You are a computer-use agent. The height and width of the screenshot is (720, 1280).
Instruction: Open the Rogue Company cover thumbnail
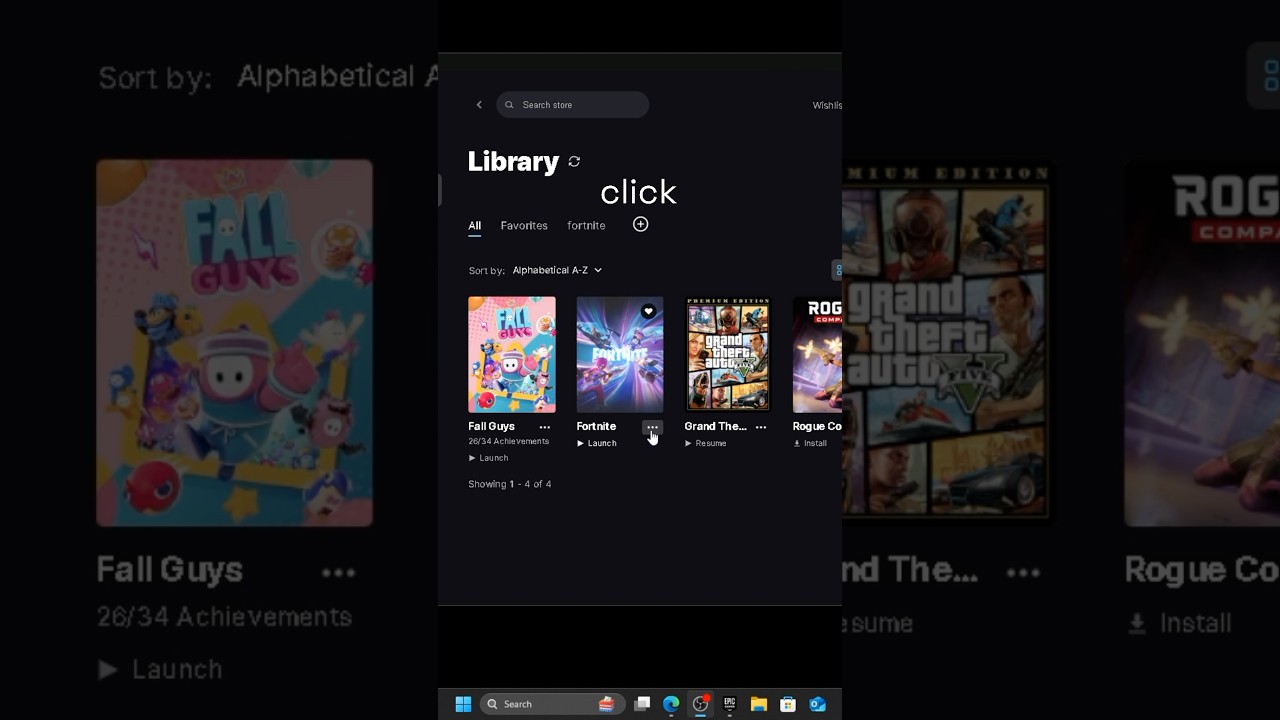click(x=817, y=354)
